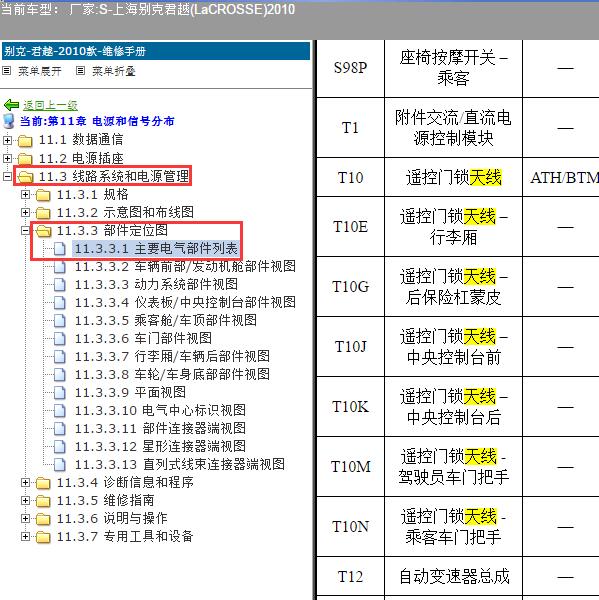Screen dimensions: 599x600
Task: Click the T10M code cell
Action: 350,466
